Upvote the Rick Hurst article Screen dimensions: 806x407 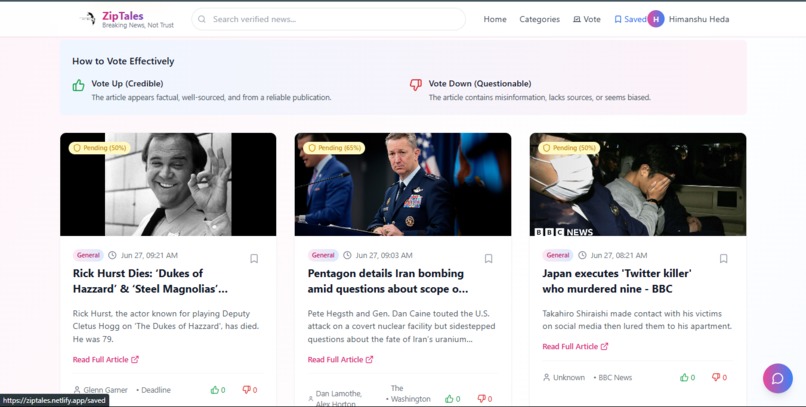(218, 390)
